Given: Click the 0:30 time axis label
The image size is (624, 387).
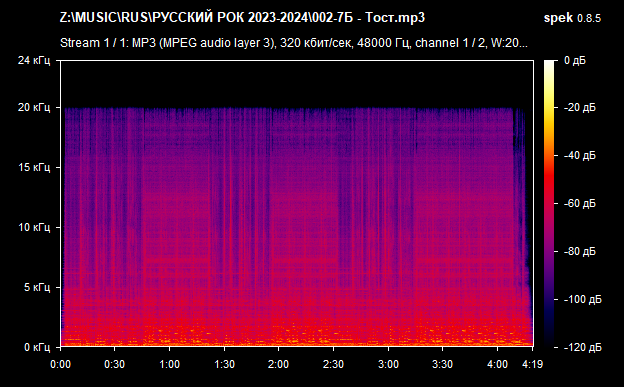Looking at the screenshot, I should (x=115, y=364).
